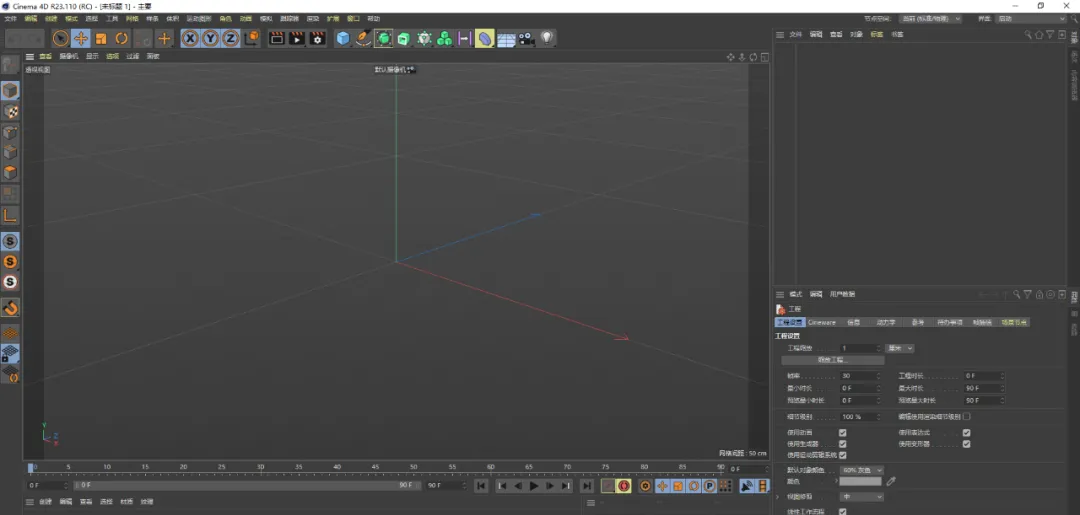Open the MoGraph Cloner icon

444,39
